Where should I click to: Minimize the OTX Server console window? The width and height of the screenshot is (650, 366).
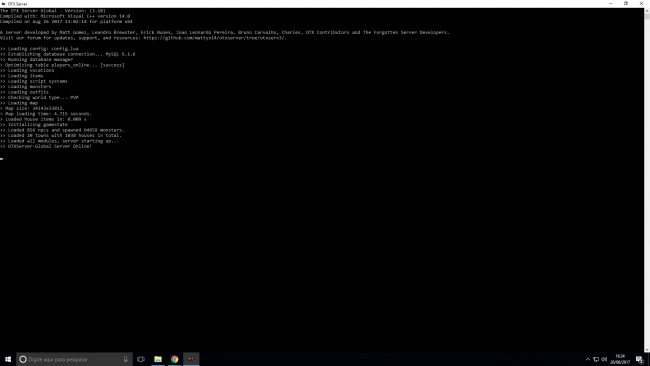click(x=611, y=3)
